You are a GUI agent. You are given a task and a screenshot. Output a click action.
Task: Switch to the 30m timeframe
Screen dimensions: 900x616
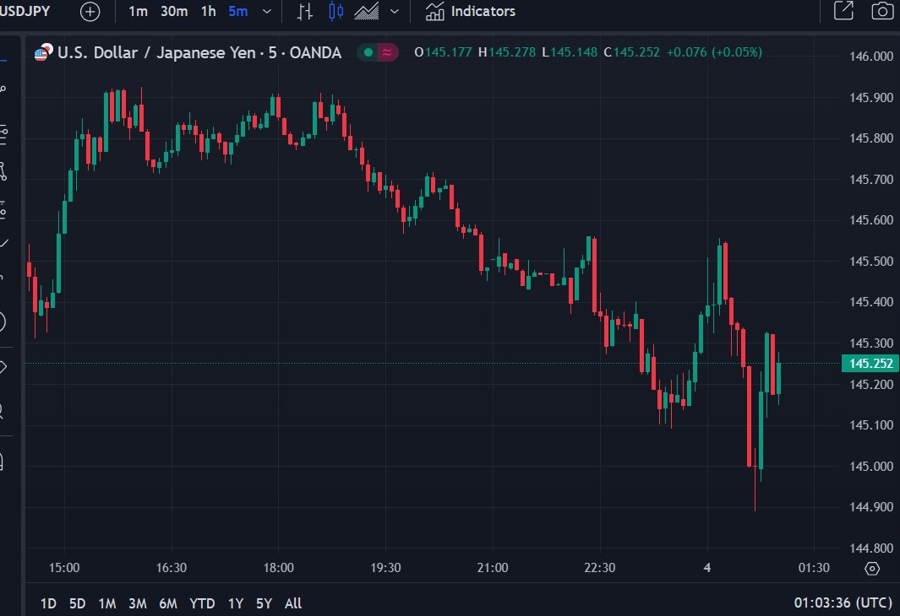point(174,12)
